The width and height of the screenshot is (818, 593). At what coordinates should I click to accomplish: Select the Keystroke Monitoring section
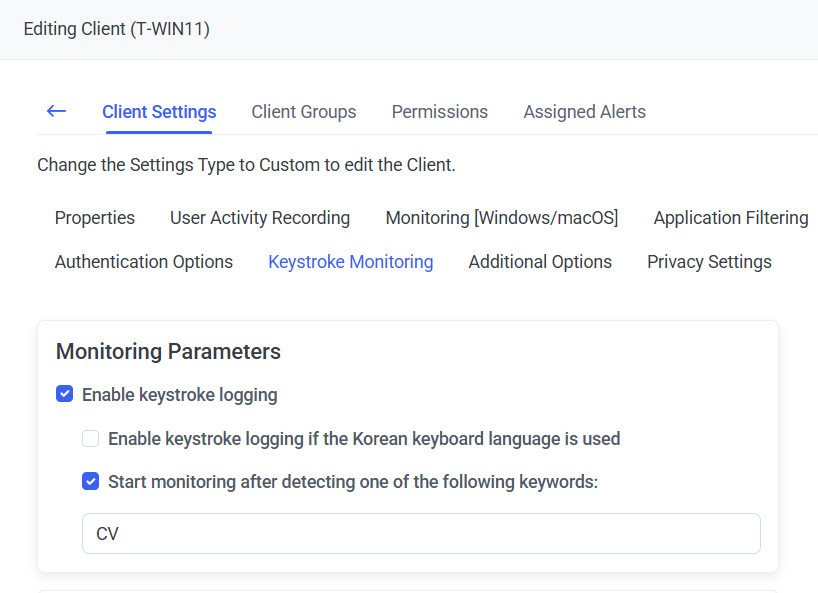coord(350,262)
